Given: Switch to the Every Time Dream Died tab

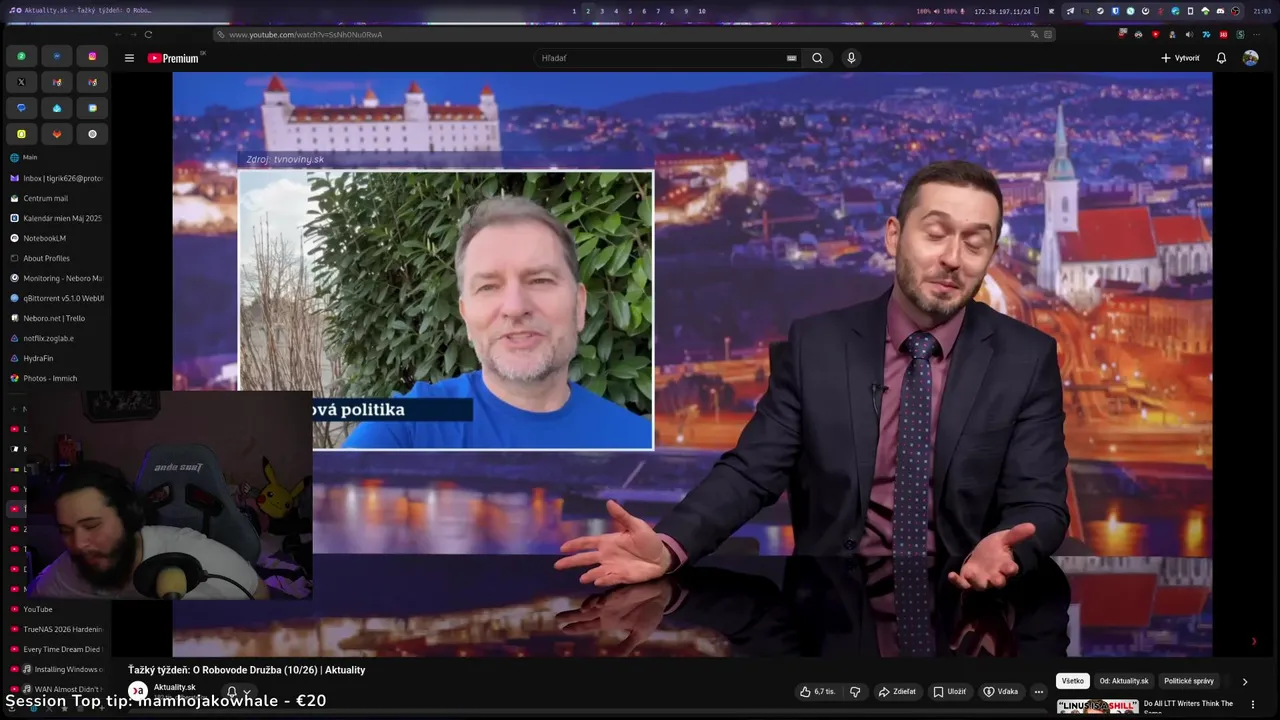Looking at the screenshot, I should [55, 649].
